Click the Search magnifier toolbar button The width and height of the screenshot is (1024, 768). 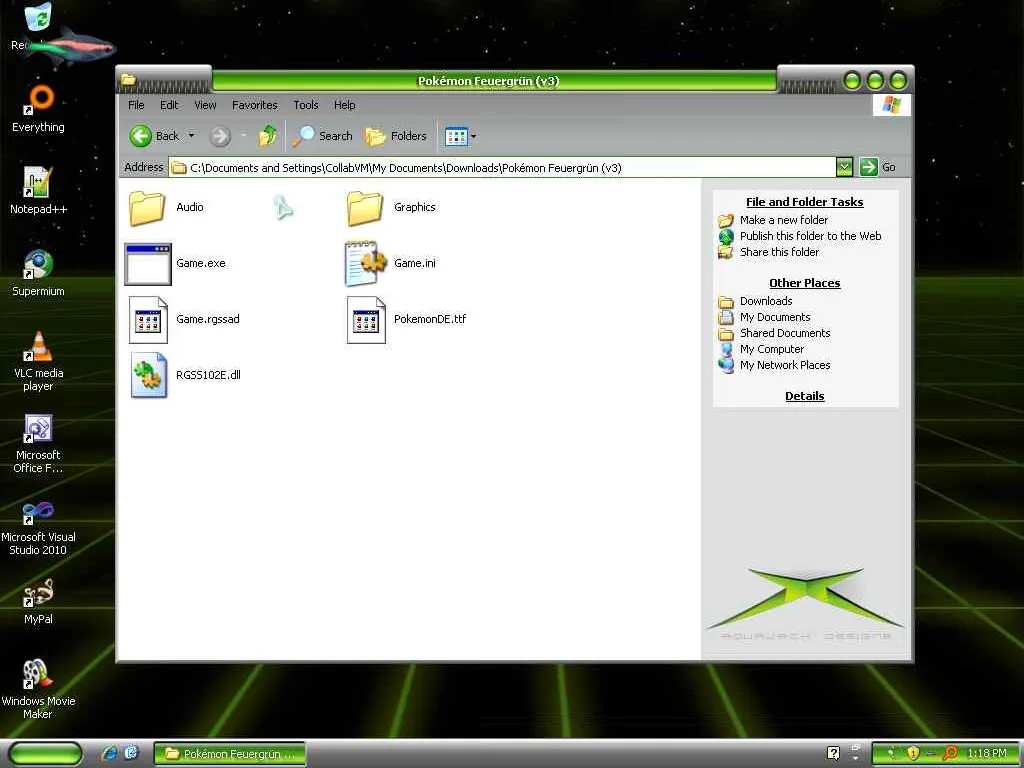click(x=323, y=136)
